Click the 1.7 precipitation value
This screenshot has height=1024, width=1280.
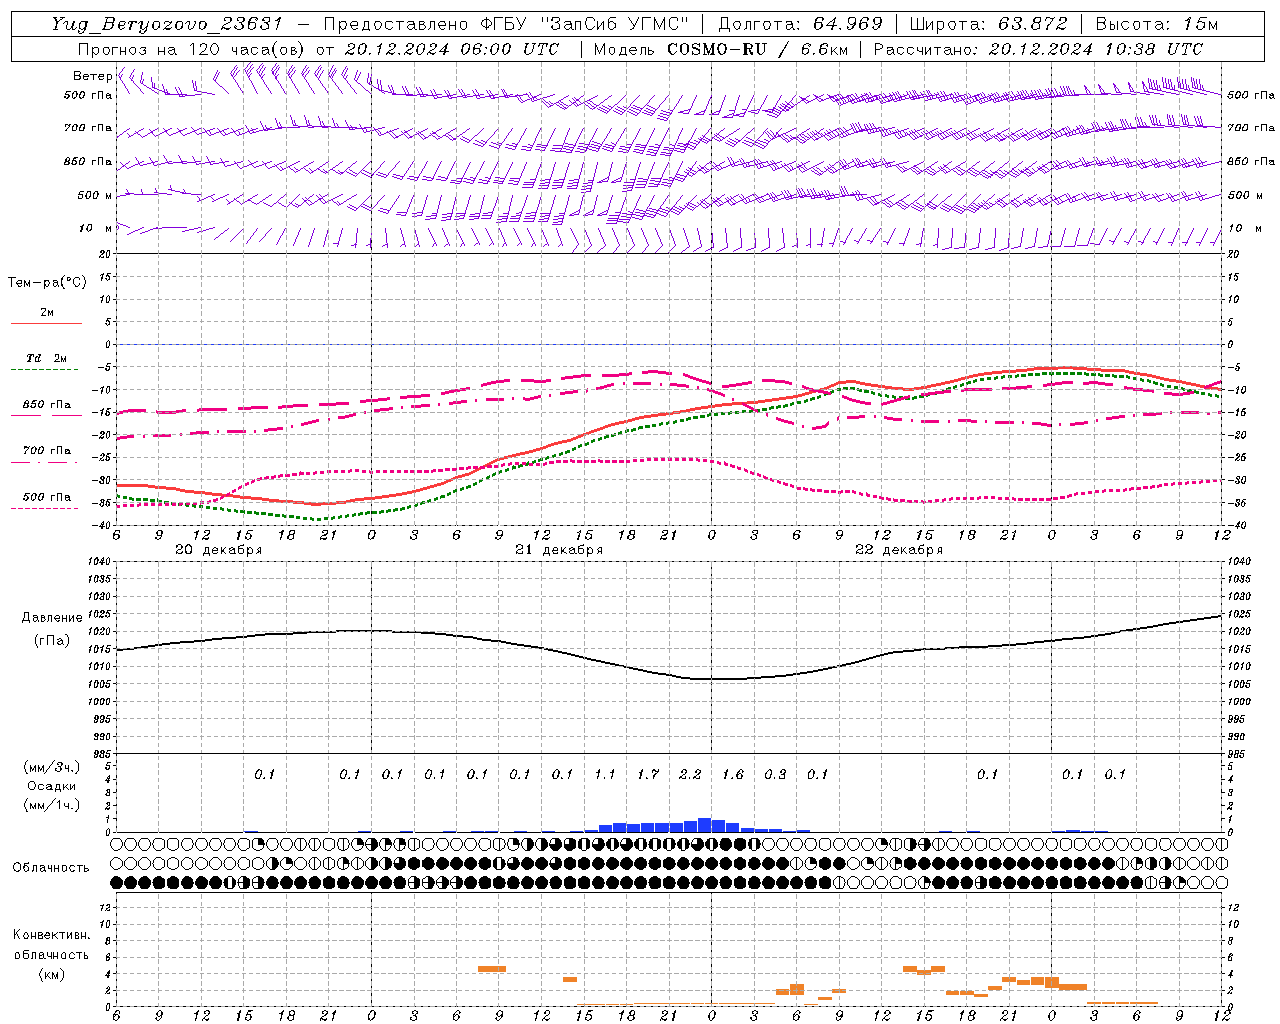pos(648,775)
